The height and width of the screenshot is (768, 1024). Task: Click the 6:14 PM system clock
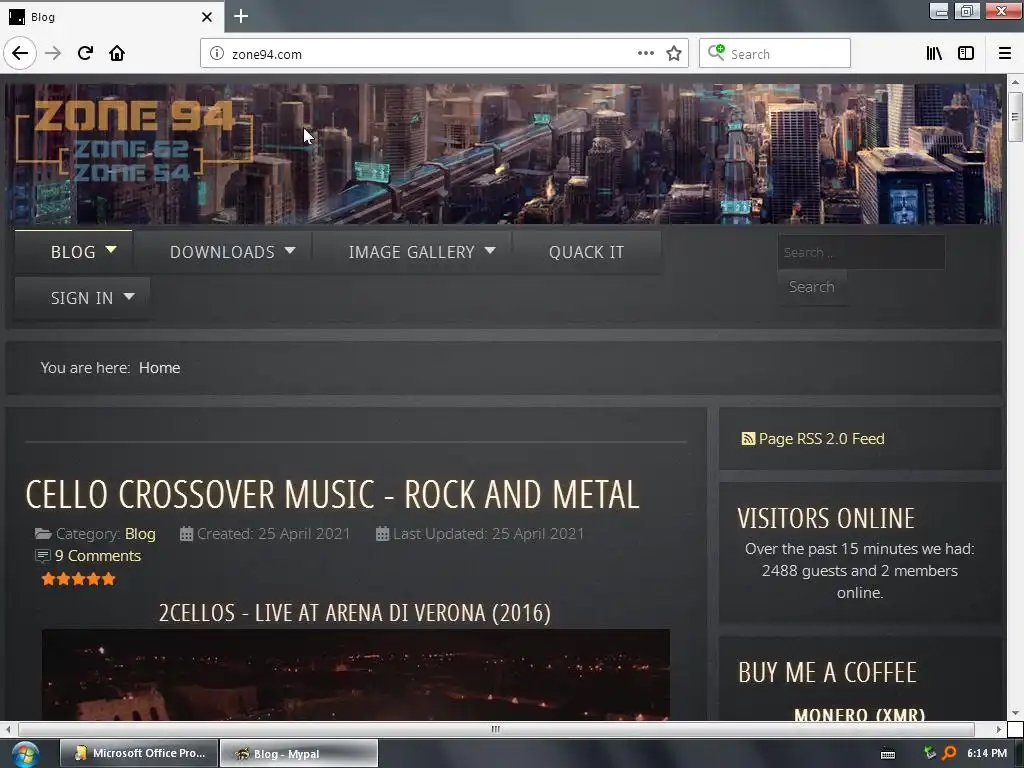pyautogui.click(x=987, y=753)
